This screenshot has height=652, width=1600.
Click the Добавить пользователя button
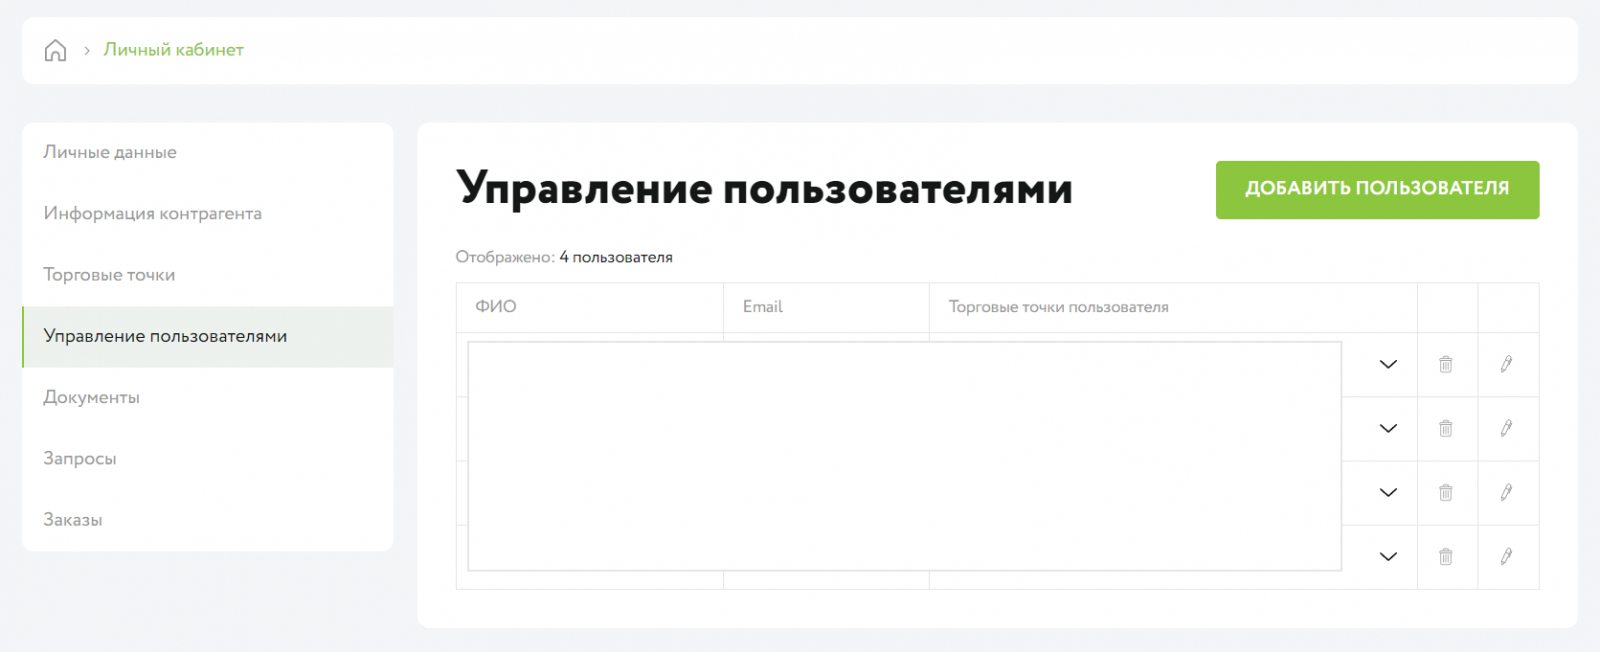point(1377,190)
